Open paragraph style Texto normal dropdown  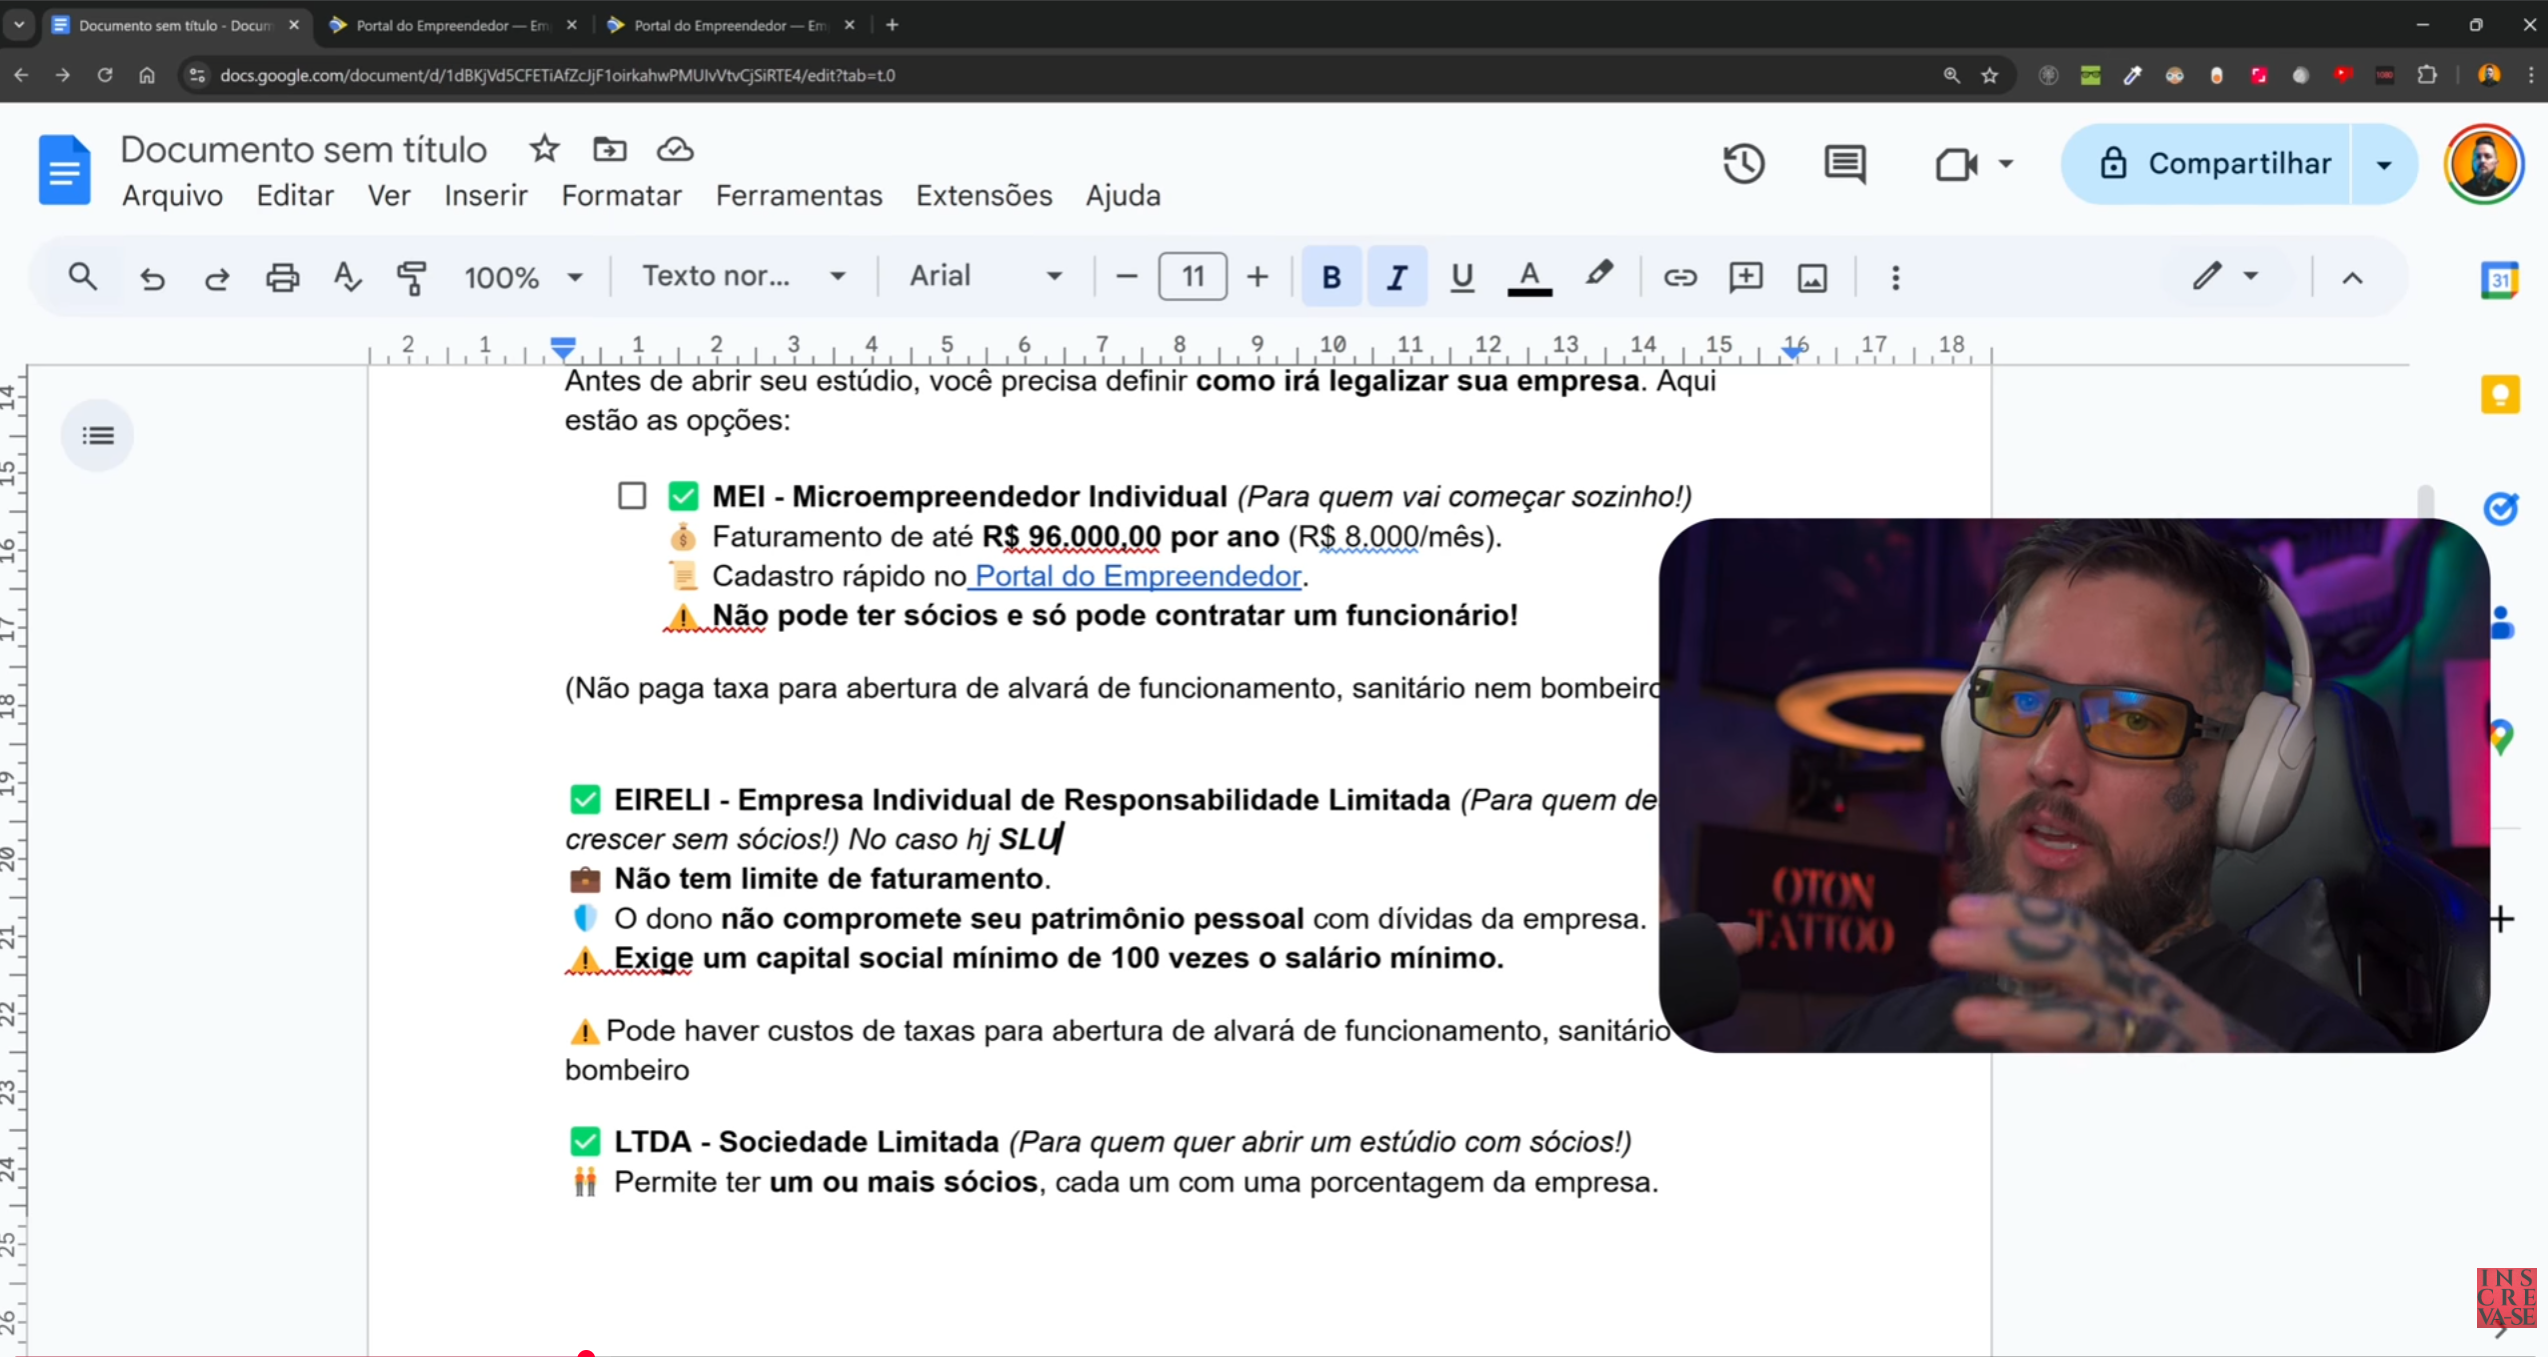click(x=743, y=276)
